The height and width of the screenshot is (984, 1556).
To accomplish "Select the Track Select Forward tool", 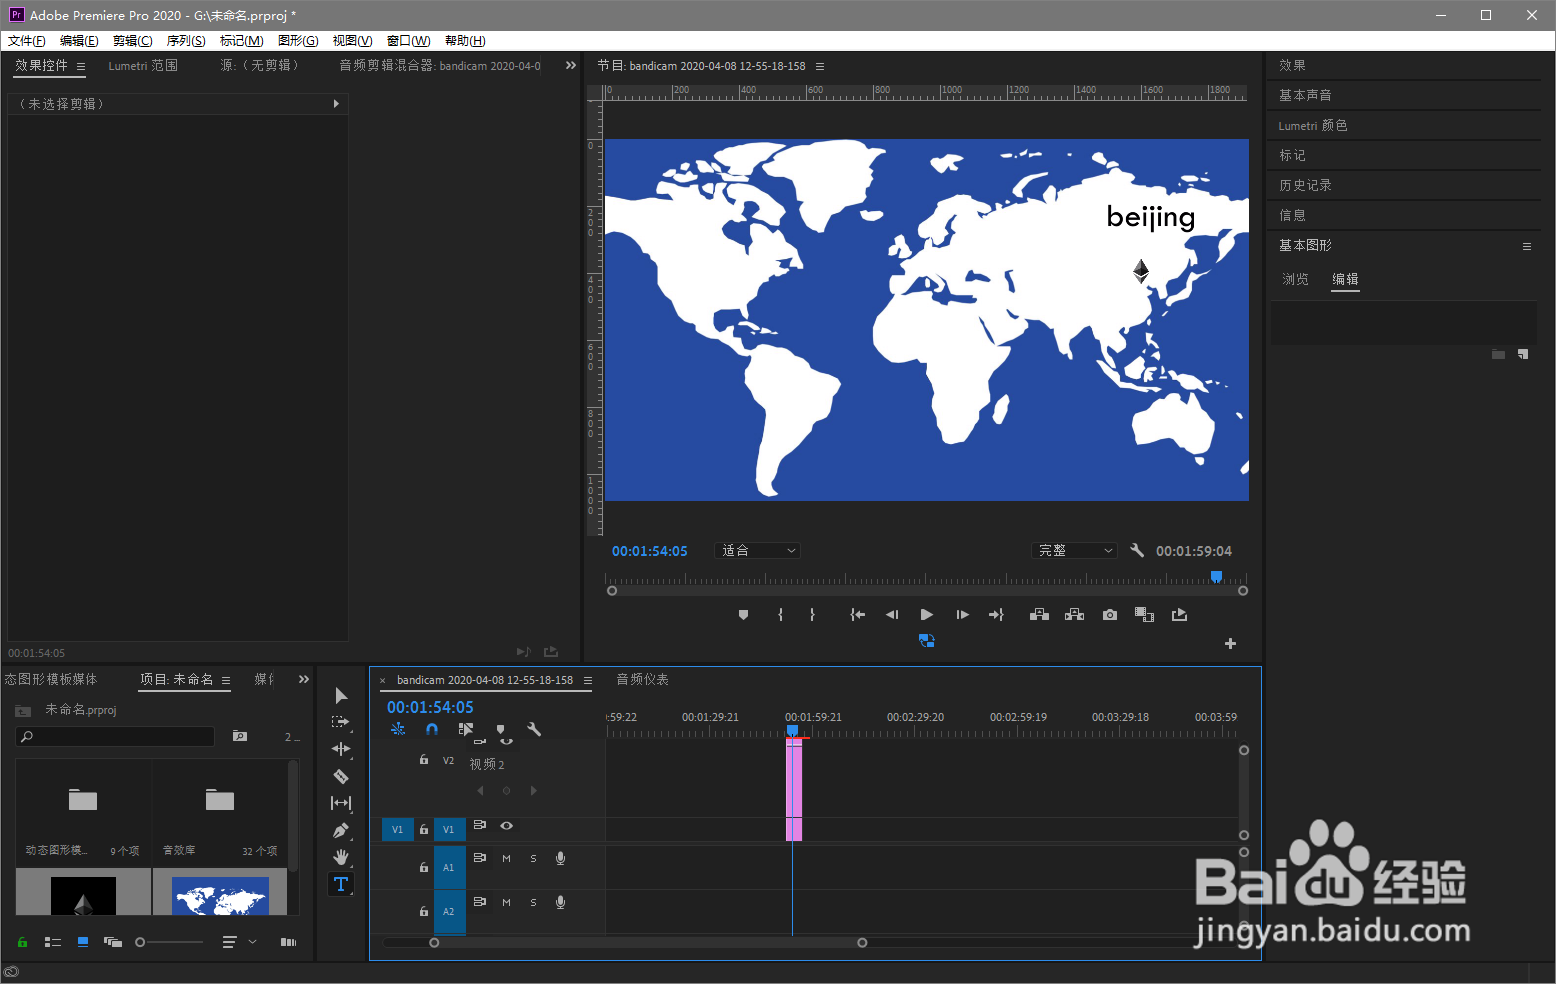I will click(x=341, y=722).
